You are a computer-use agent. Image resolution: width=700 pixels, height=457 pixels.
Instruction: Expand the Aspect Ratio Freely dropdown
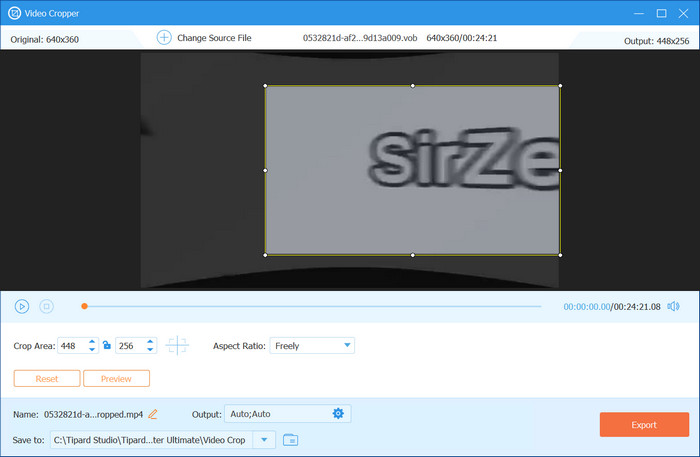(312, 346)
